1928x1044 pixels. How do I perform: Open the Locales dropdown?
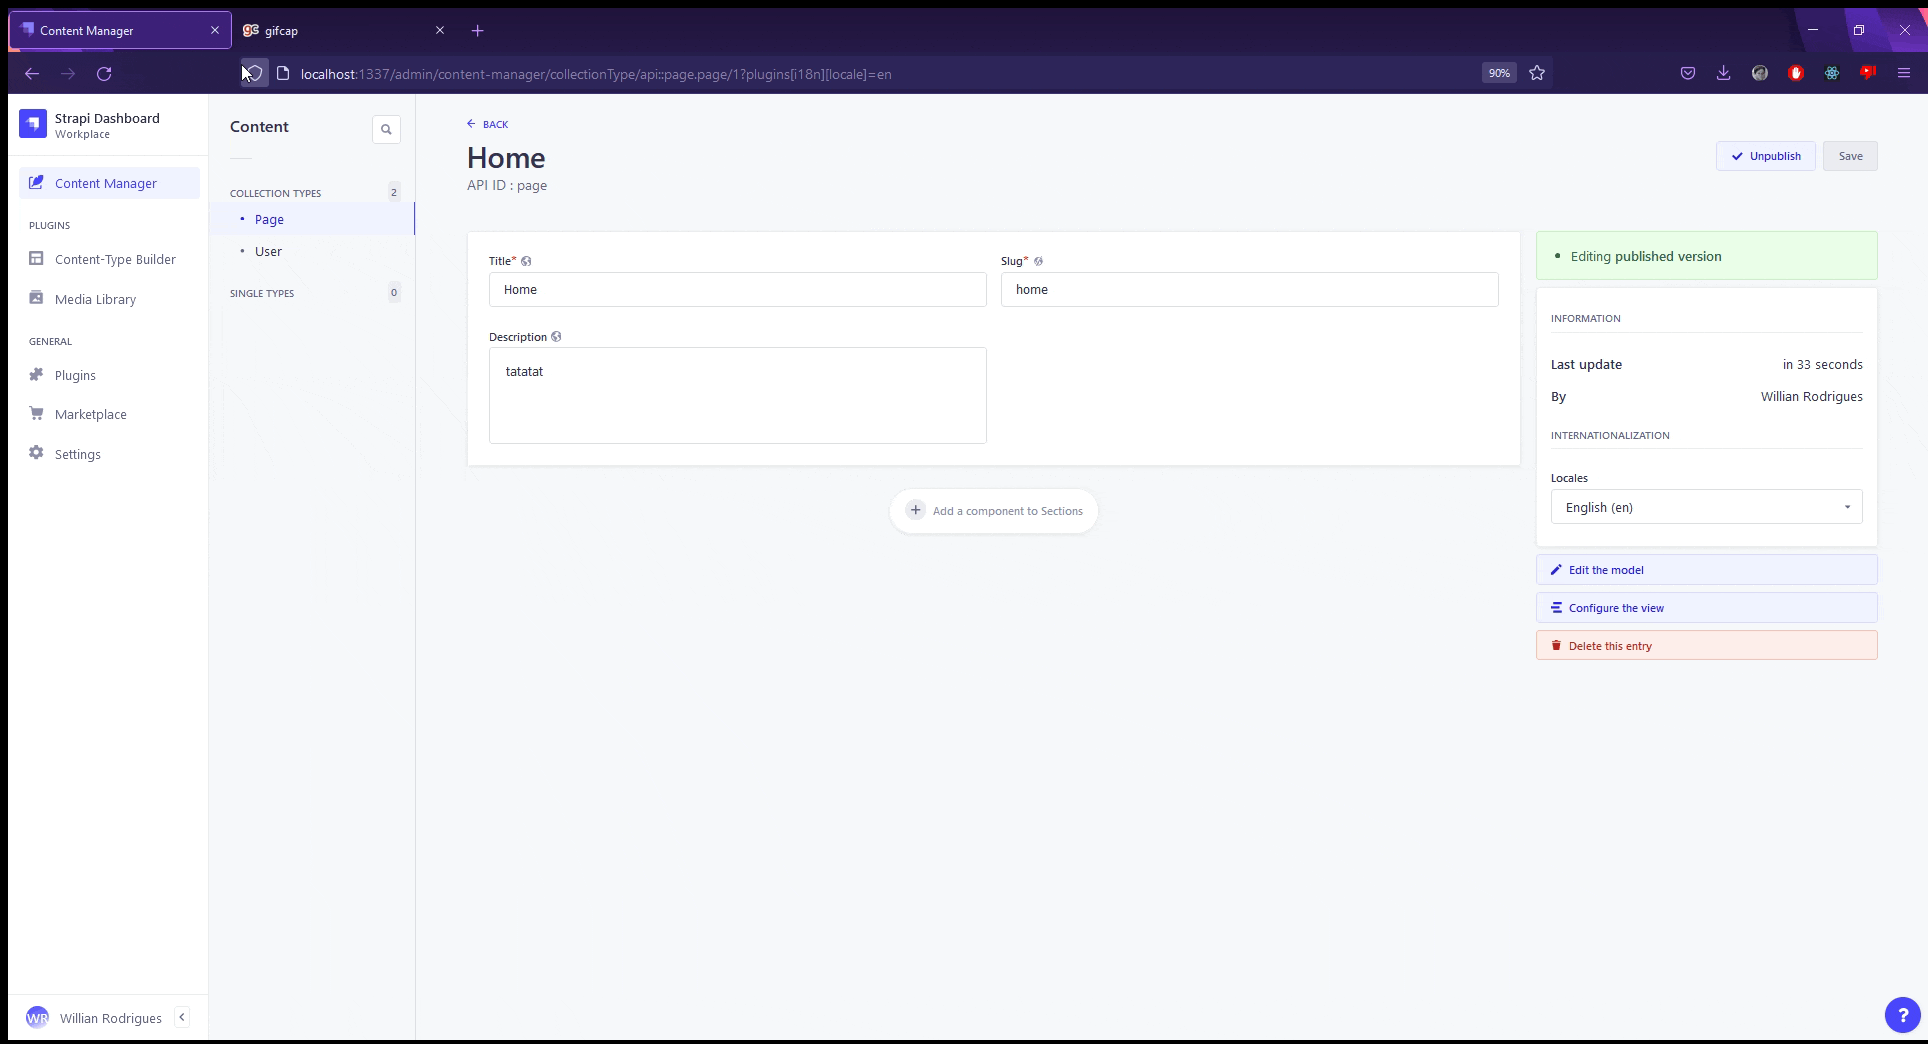click(x=1706, y=507)
